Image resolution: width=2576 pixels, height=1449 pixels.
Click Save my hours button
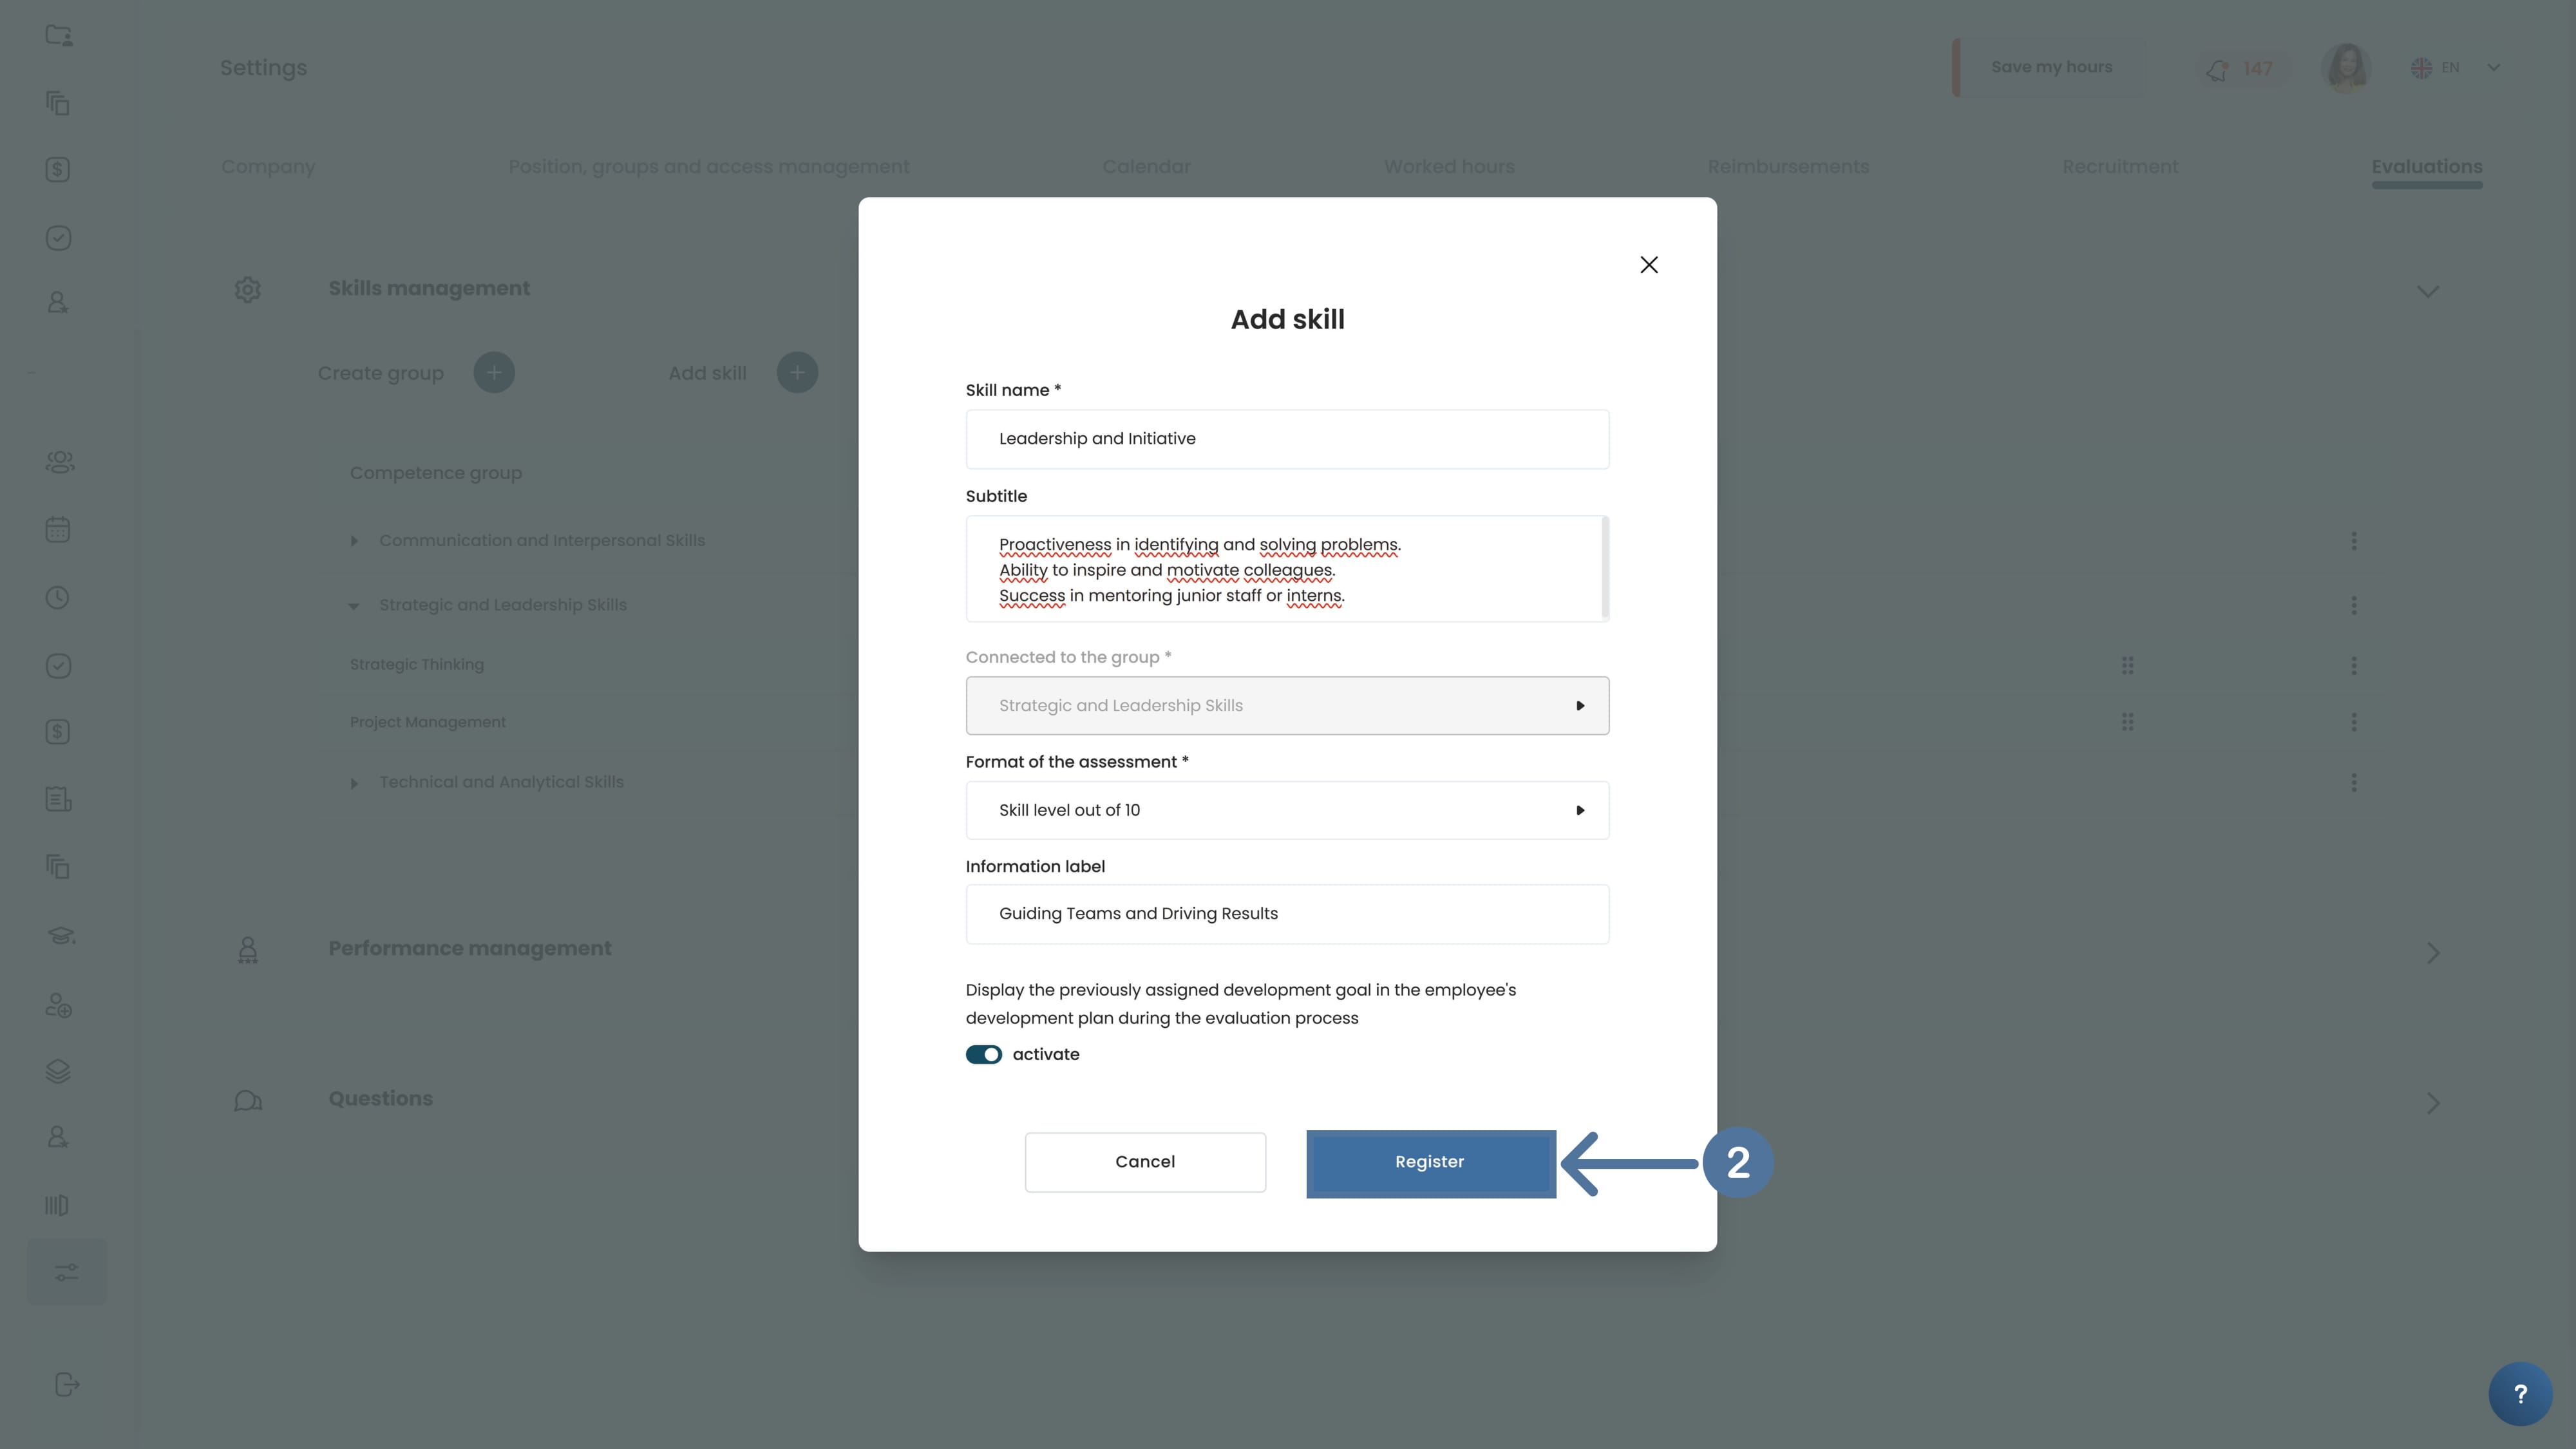[2051, 67]
